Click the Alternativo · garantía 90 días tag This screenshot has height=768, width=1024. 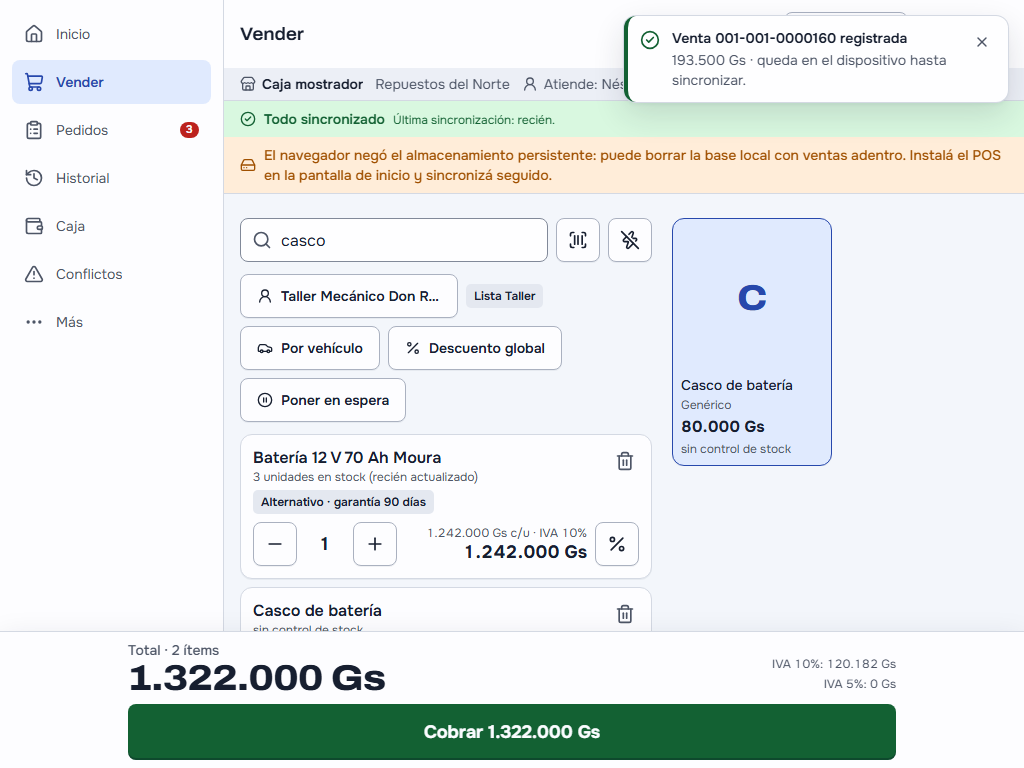point(344,502)
